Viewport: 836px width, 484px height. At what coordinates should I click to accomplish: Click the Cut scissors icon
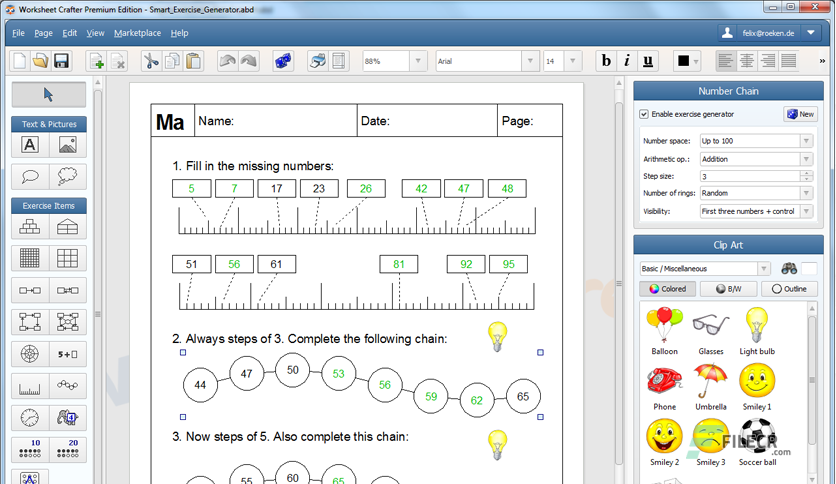151,61
